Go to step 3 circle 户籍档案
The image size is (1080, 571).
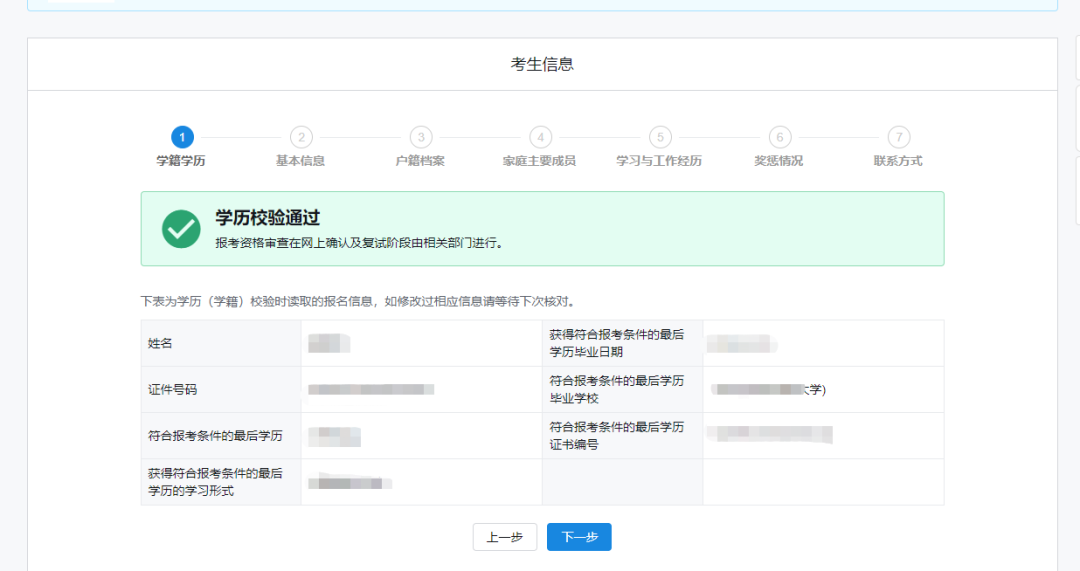click(421, 137)
